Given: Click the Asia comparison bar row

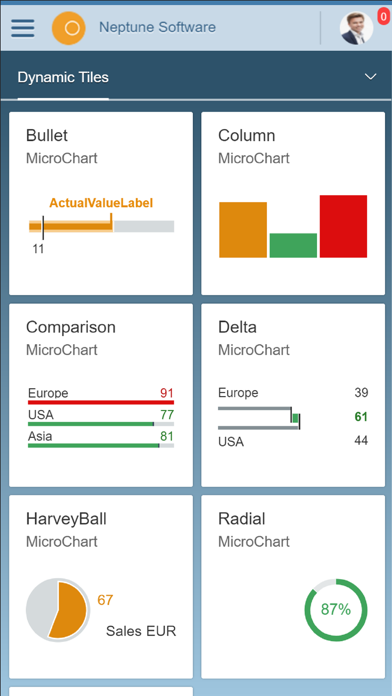Looking at the screenshot, I should (101, 439).
